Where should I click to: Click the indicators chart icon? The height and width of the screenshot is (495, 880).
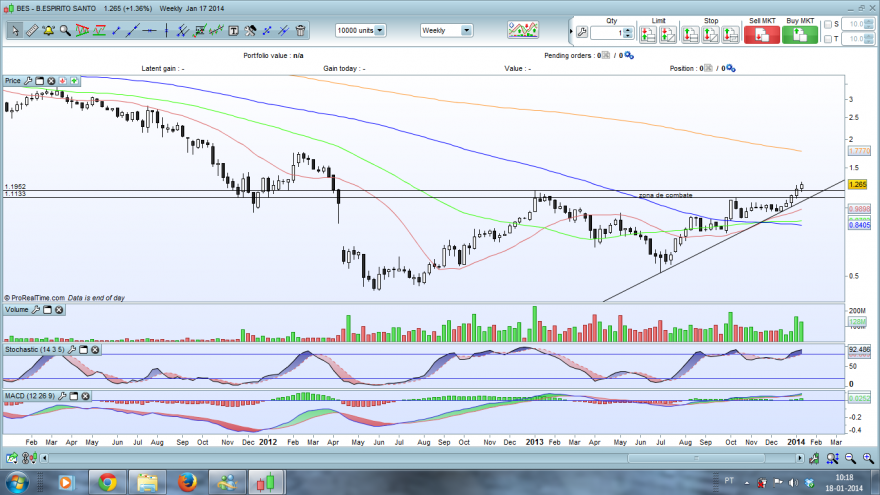tap(523, 30)
